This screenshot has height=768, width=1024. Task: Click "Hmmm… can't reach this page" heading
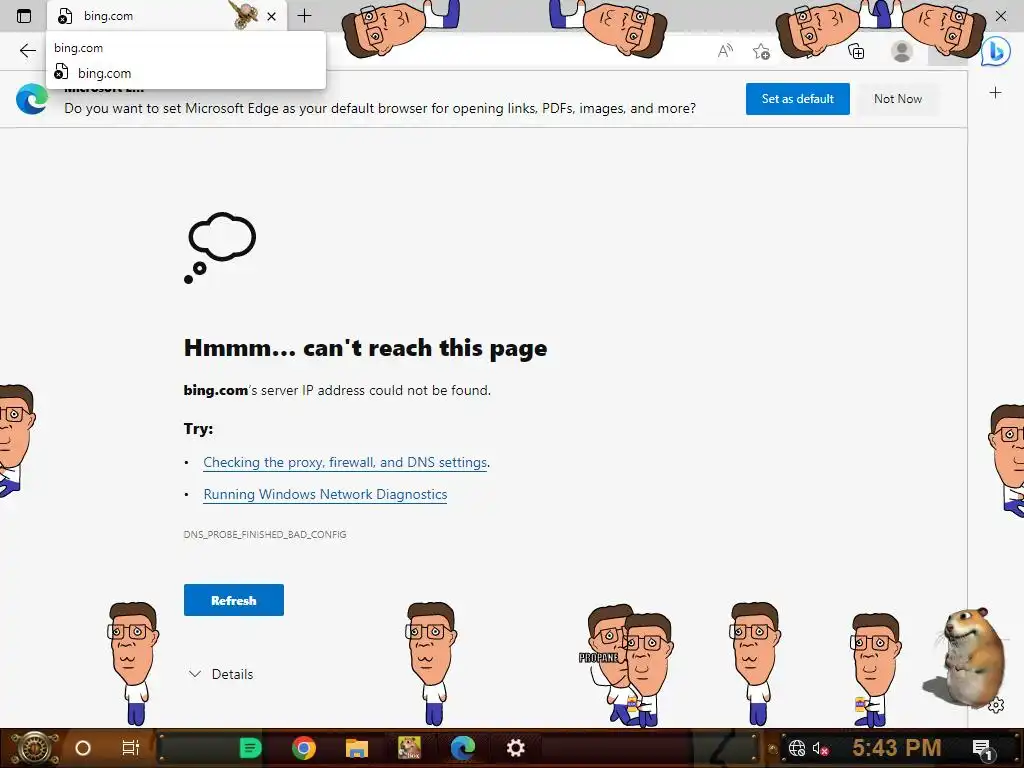coord(366,348)
